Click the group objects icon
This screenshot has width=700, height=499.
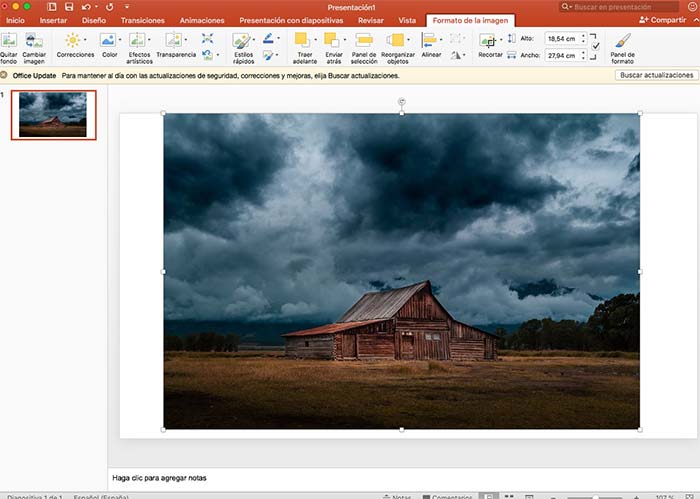456,38
